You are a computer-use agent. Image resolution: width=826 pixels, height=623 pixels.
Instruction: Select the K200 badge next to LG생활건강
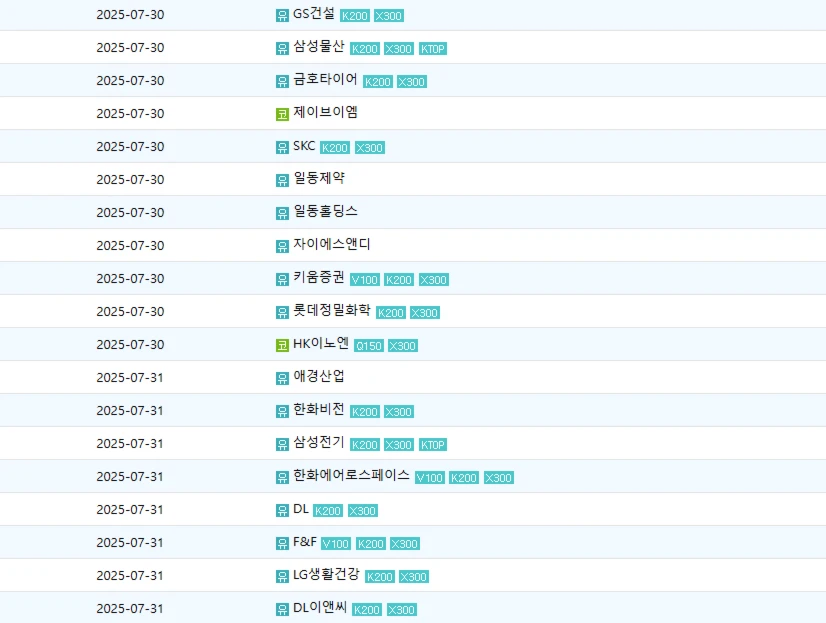tap(380, 577)
